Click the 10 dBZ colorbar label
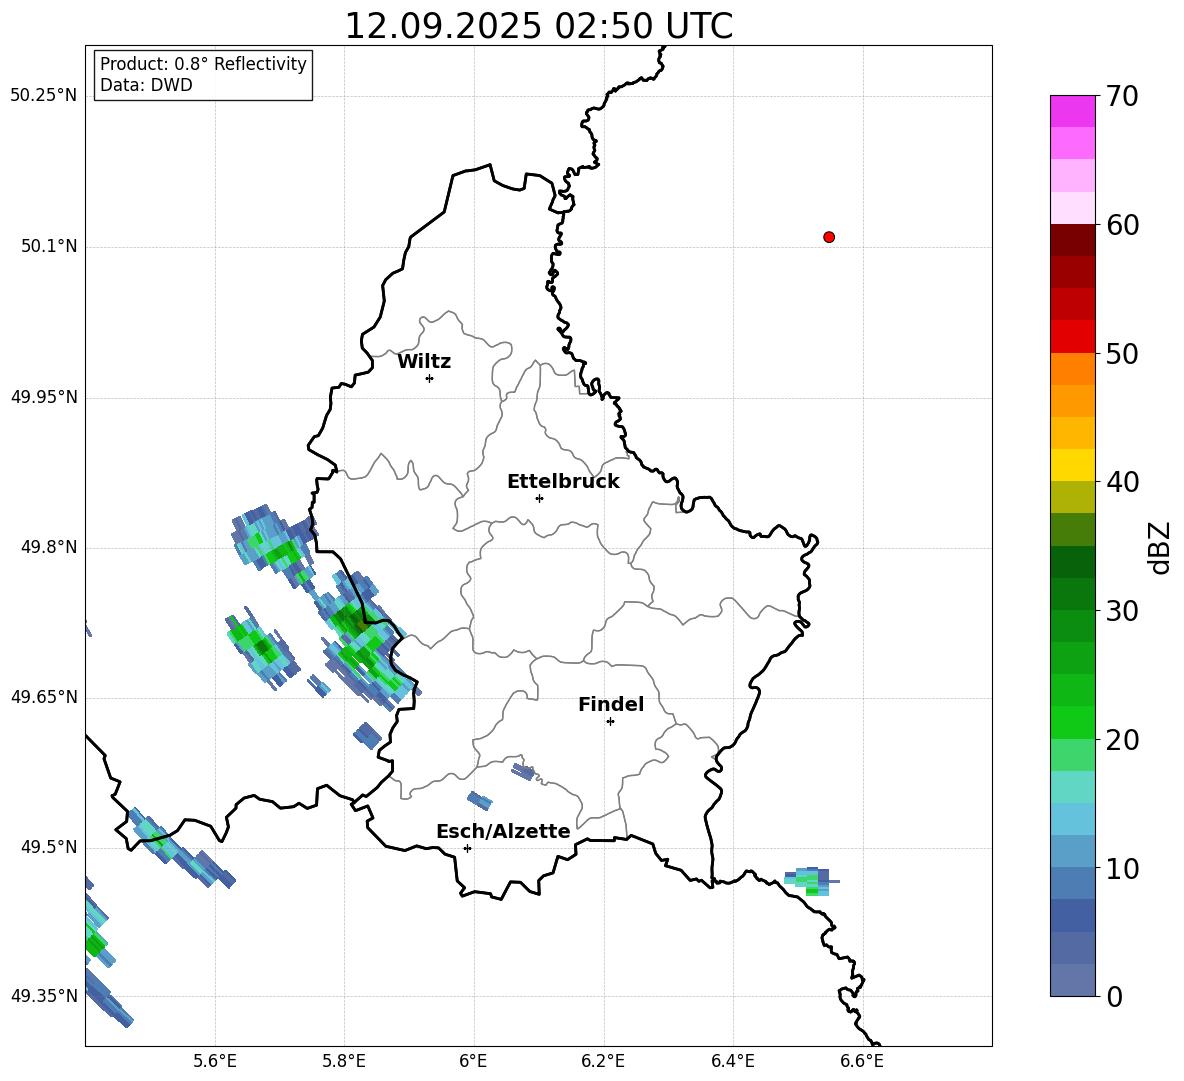 pos(1122,869)
